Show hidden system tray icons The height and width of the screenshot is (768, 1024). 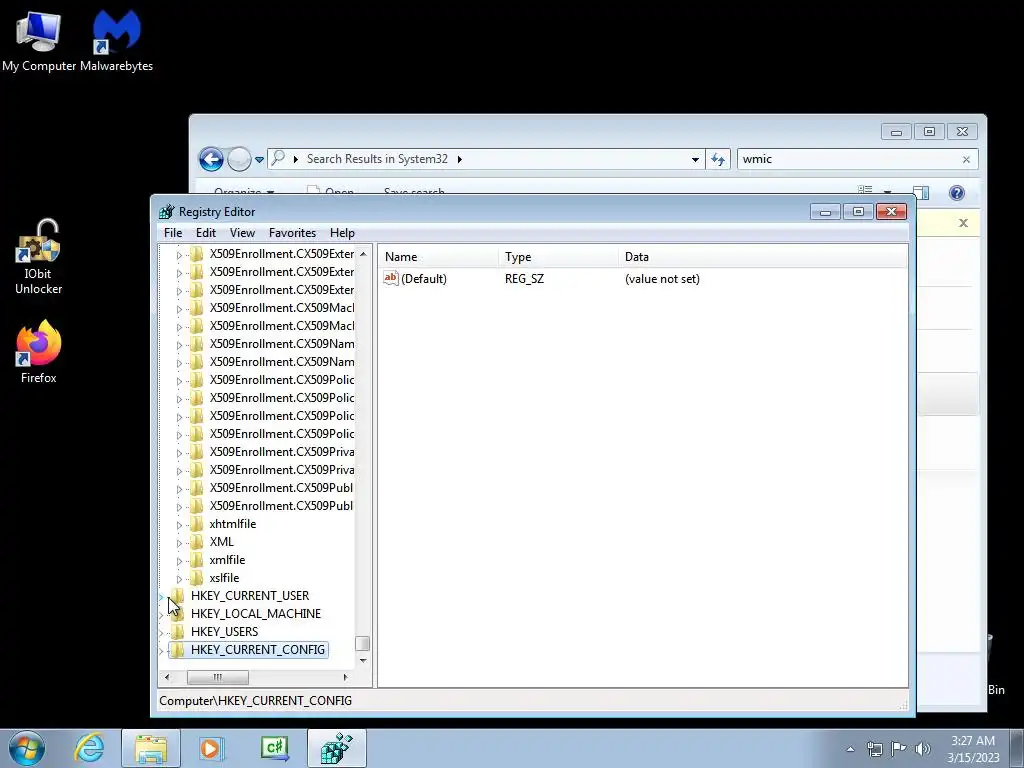850,749
